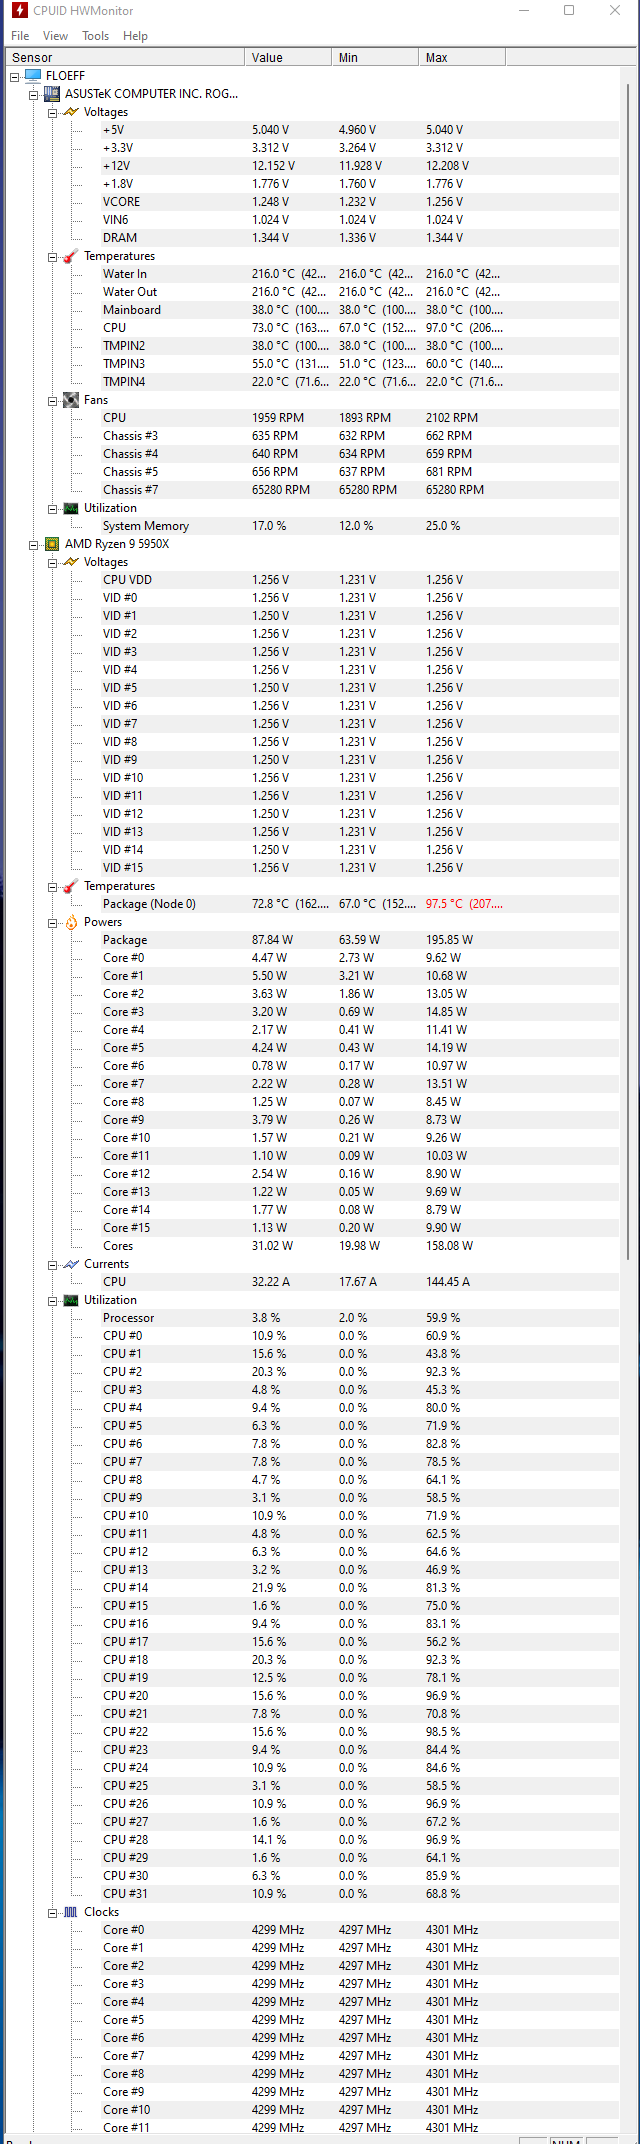Viewport: 640px width, 2144px height.
Task: Collapse the Powers group
Action: (53, 922)
